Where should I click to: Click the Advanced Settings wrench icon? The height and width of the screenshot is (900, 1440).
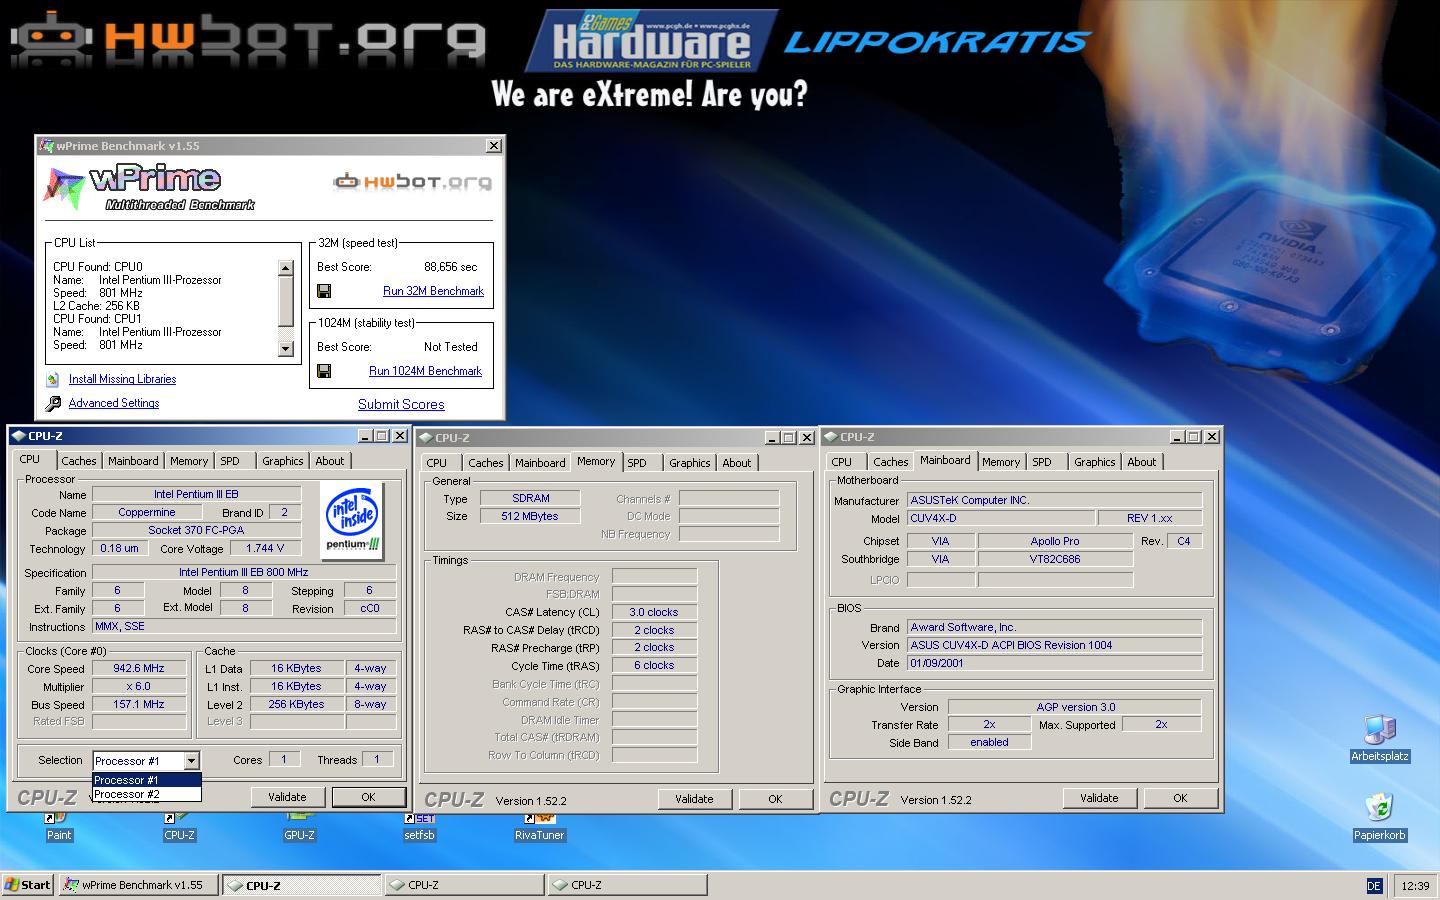[53, 404]
